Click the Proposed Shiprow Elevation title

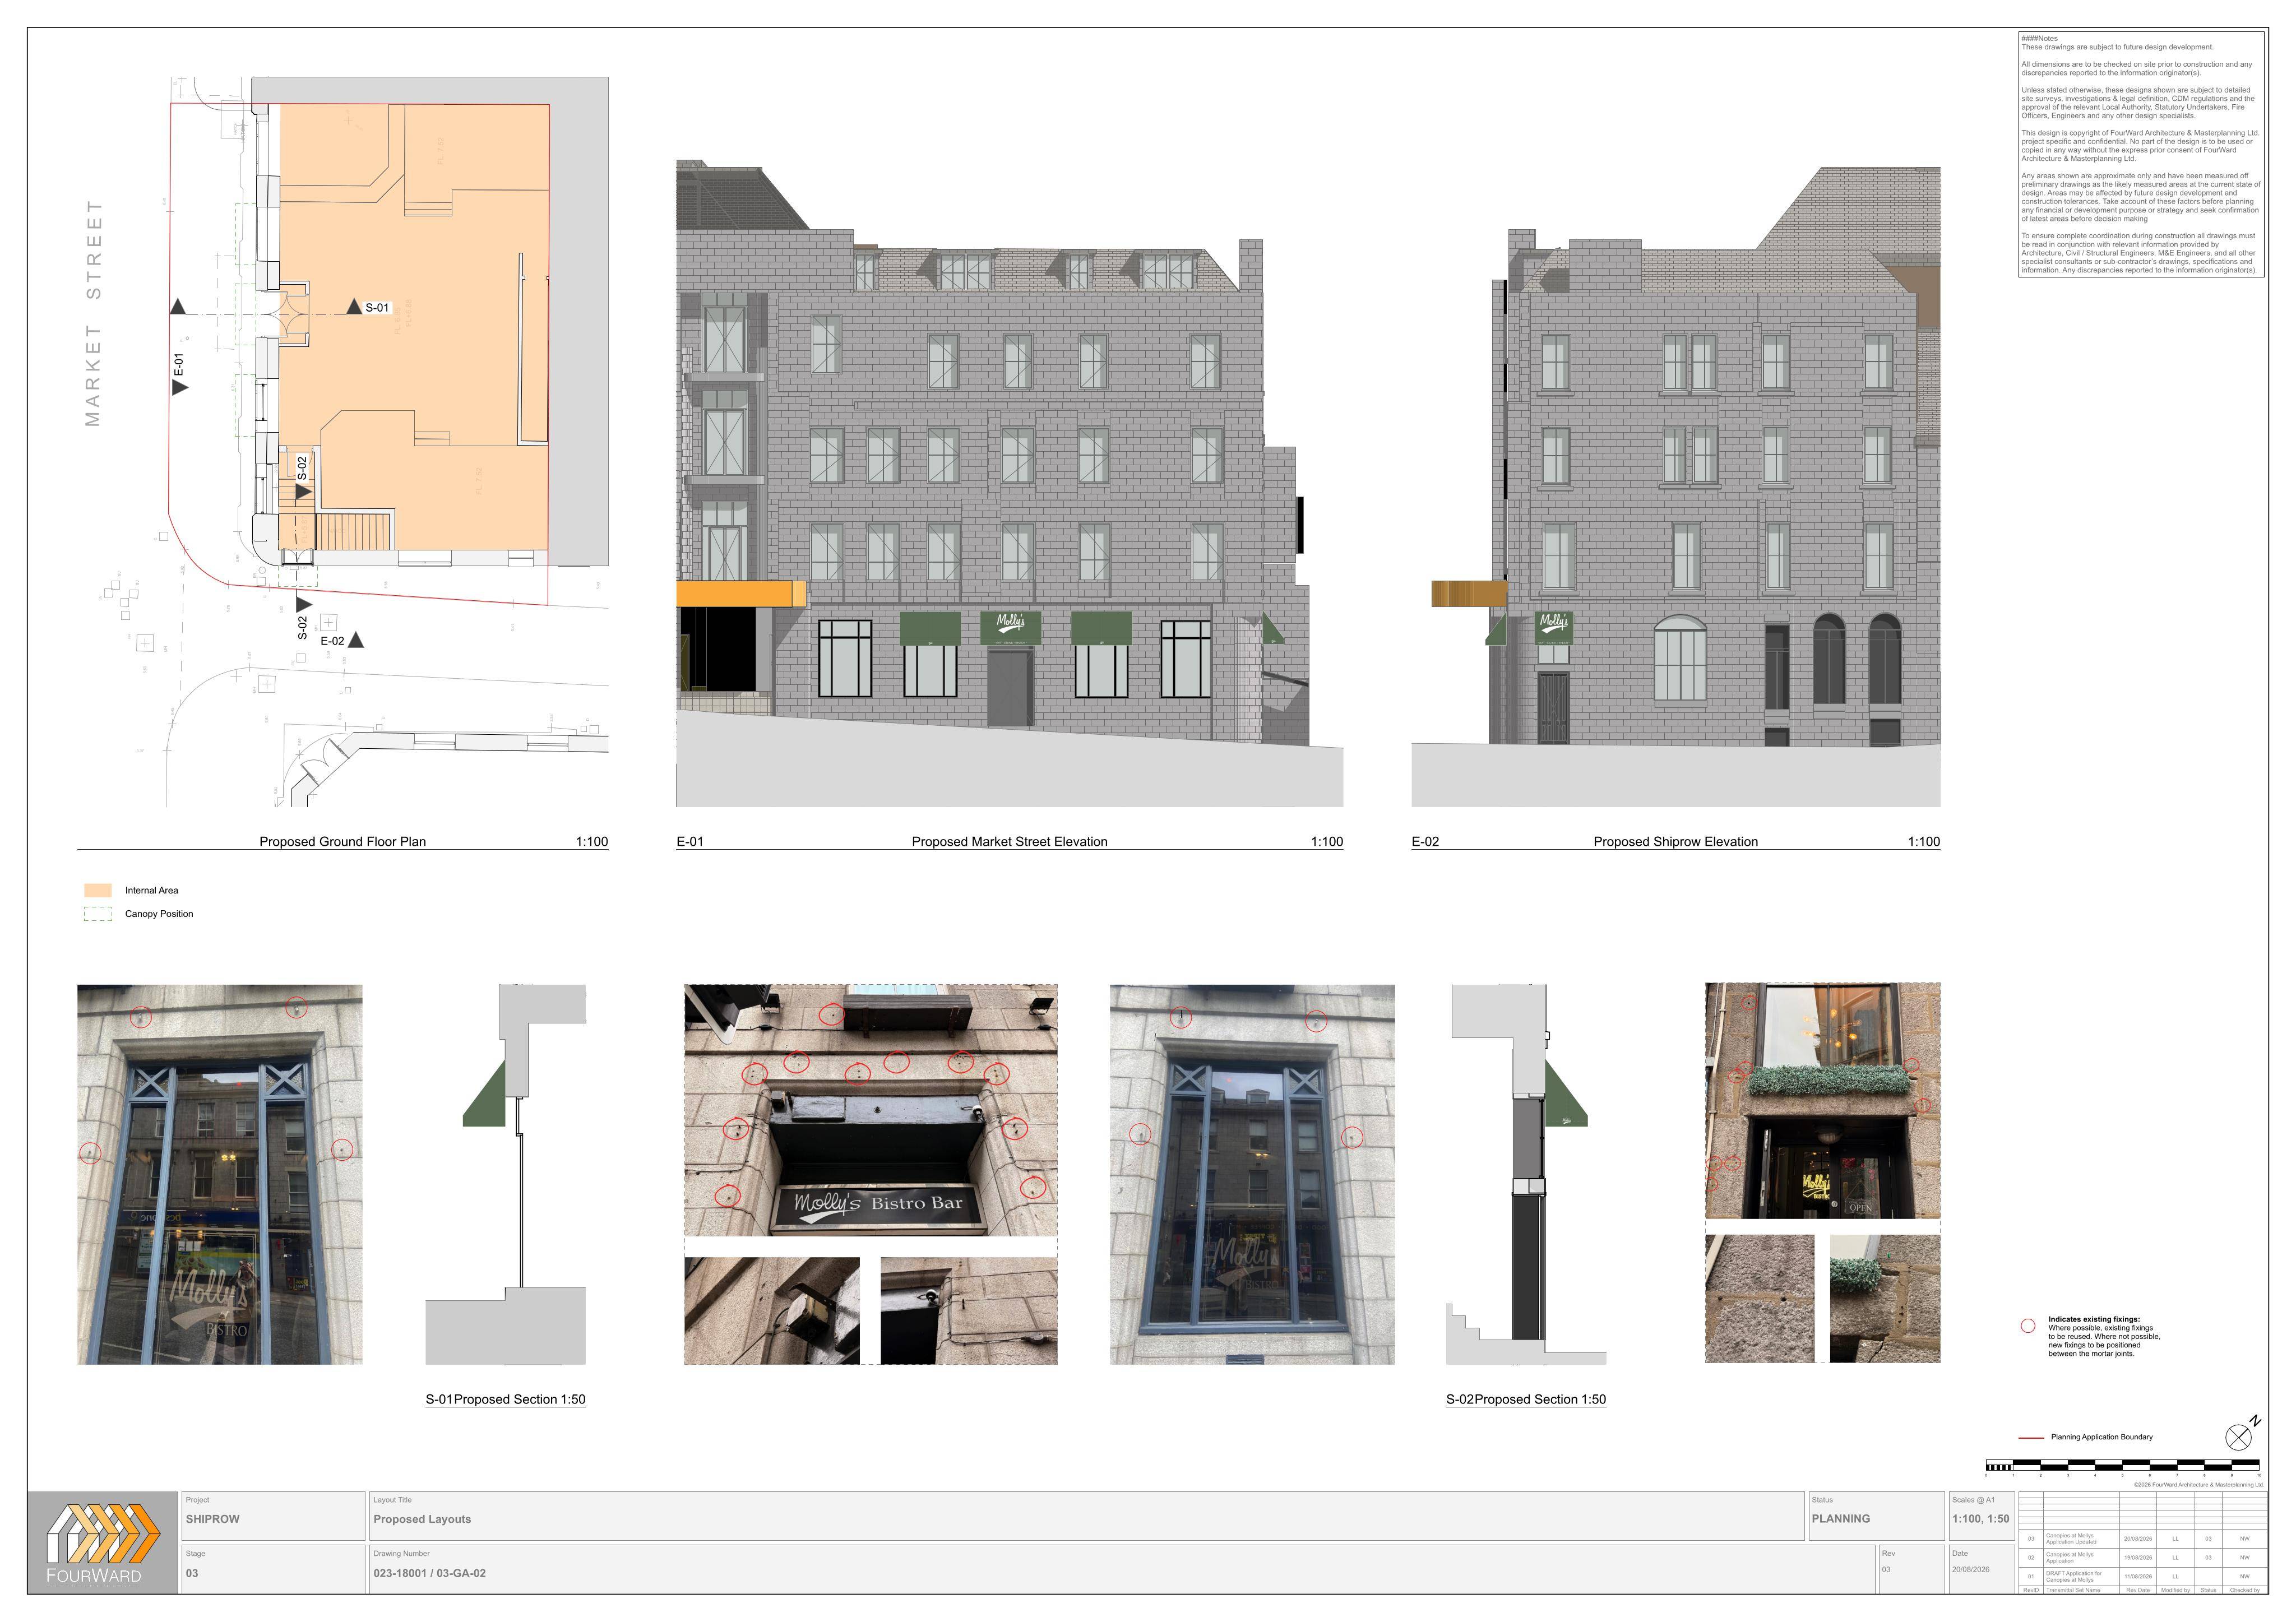1676,841
